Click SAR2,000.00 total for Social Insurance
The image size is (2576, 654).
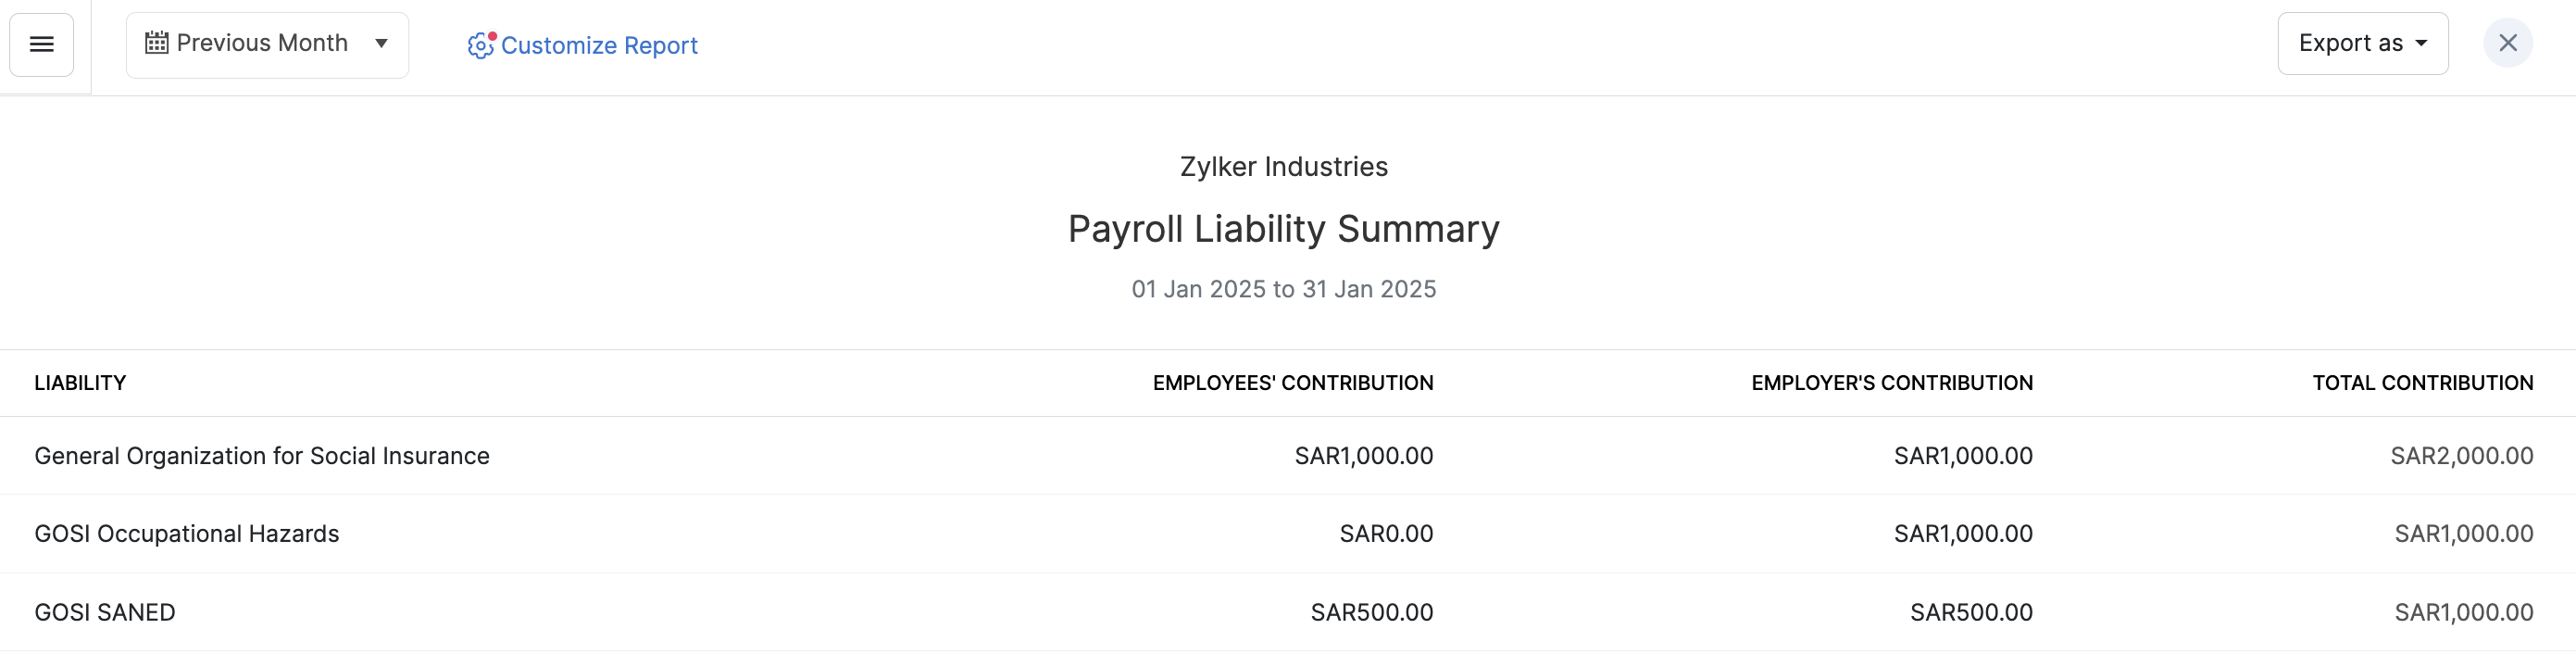coord(2461,456)
